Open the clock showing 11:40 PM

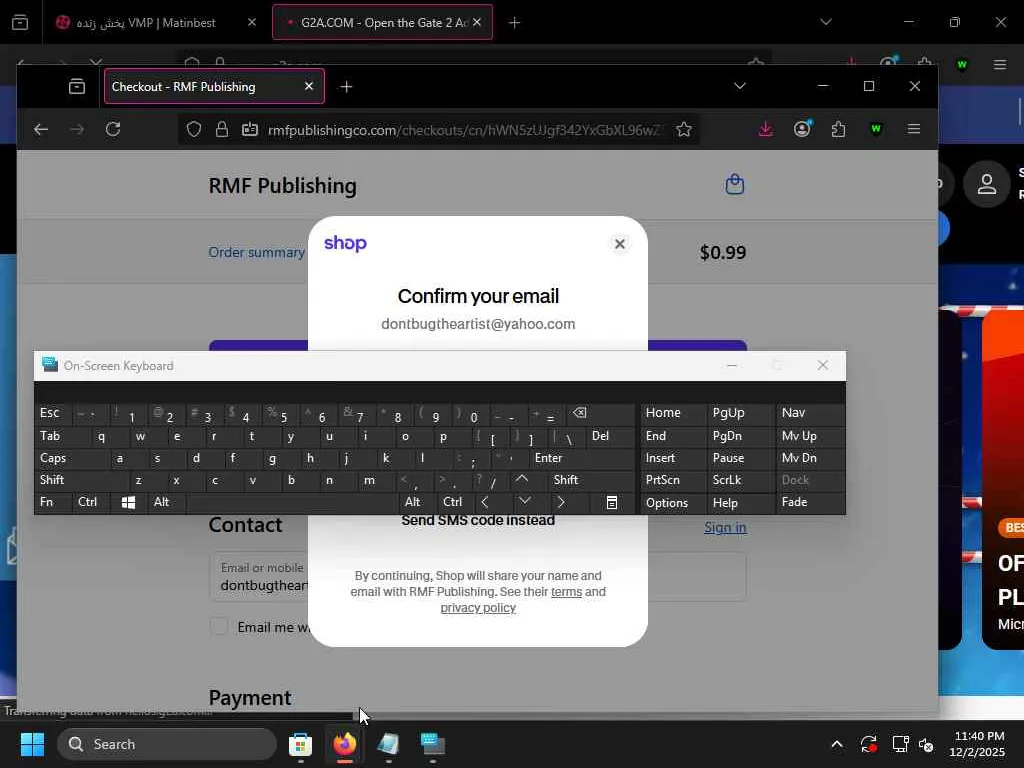977,744
